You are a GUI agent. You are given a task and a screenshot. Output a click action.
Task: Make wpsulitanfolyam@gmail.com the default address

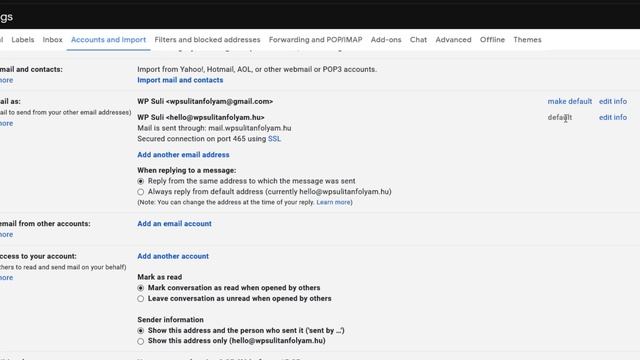(x=569, y=101)
